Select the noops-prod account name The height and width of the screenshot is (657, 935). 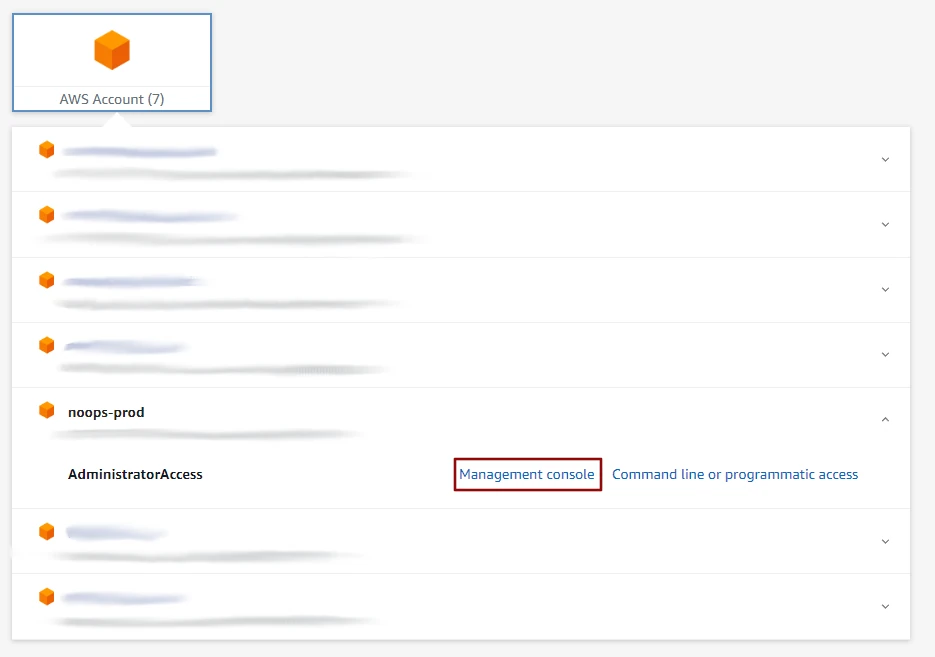click(x=106, y=412)
